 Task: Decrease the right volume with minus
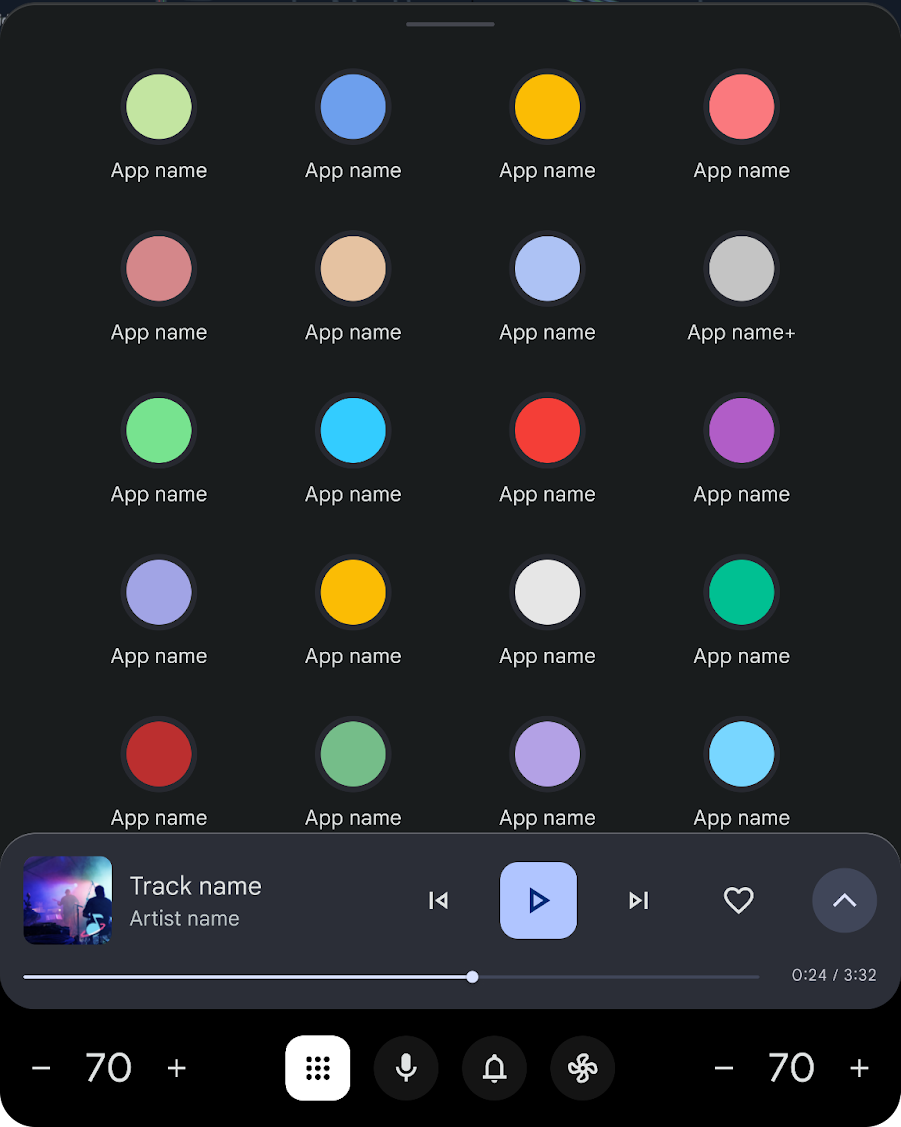[724, 1067]
